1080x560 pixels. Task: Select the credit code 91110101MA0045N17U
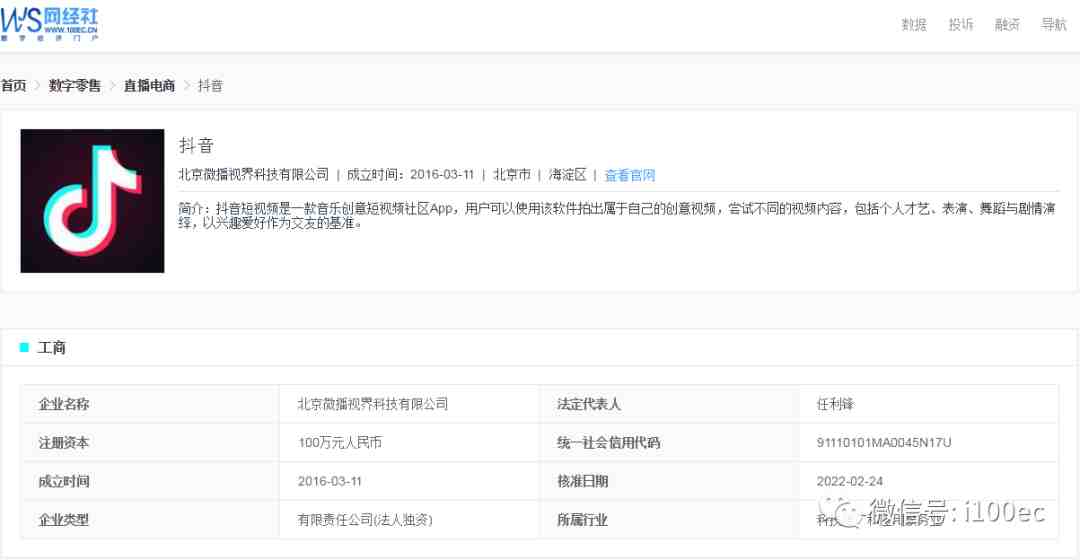tap(884, 443)
